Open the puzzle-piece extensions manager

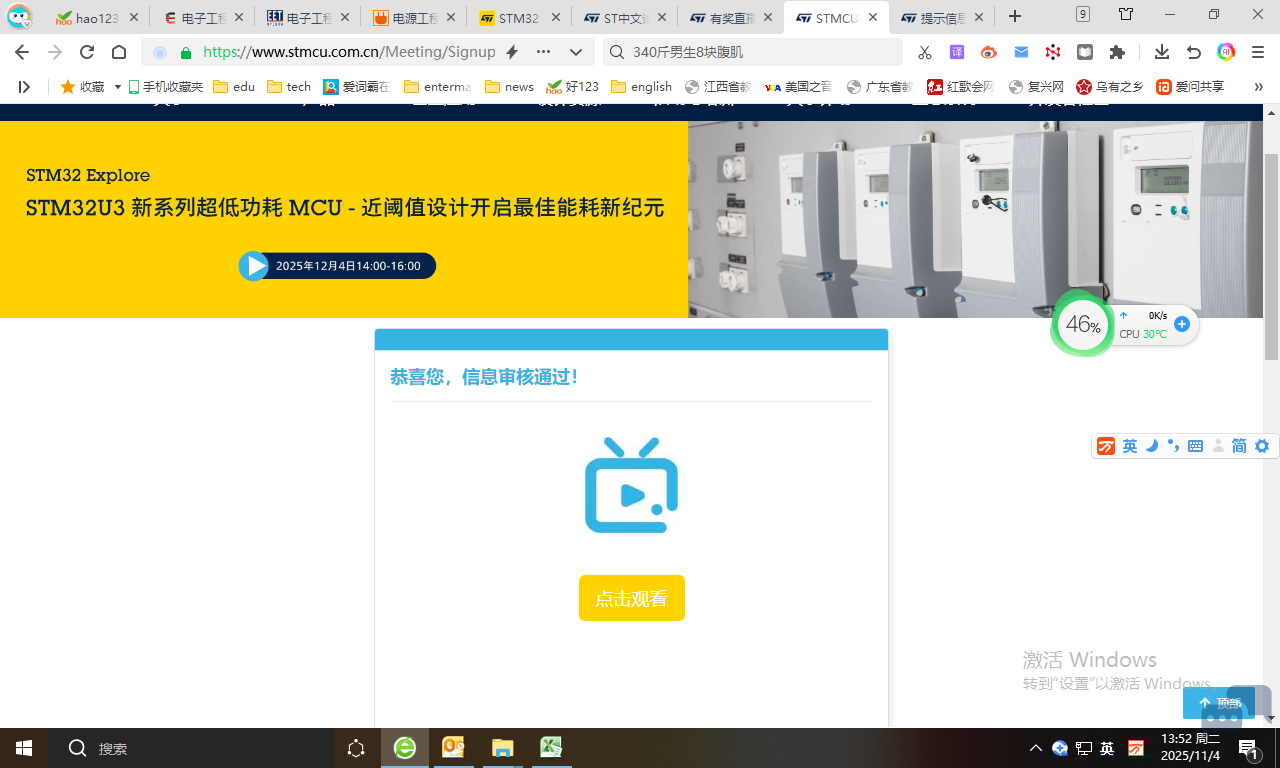(1117, 52)
